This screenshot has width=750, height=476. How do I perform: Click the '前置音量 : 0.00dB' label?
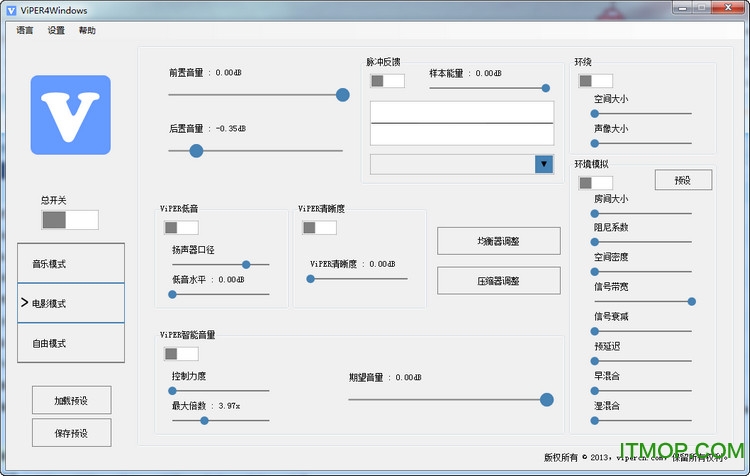205,72
